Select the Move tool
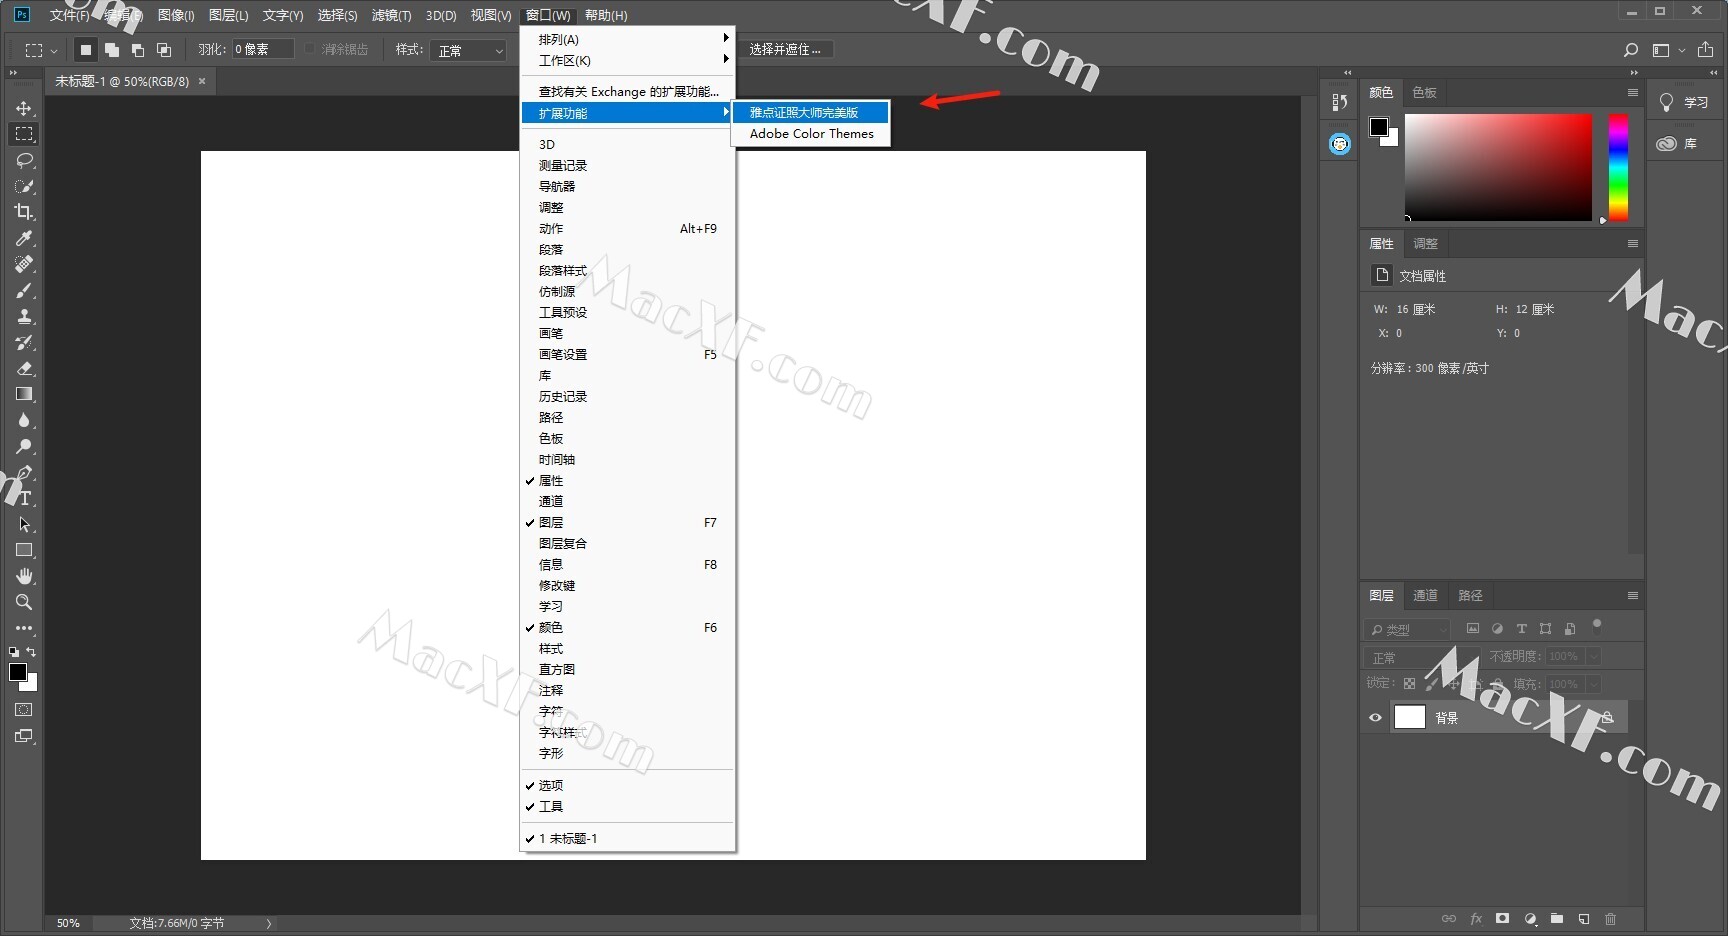The width and height of the screenshot is (1728, 936). click(24, 108)
